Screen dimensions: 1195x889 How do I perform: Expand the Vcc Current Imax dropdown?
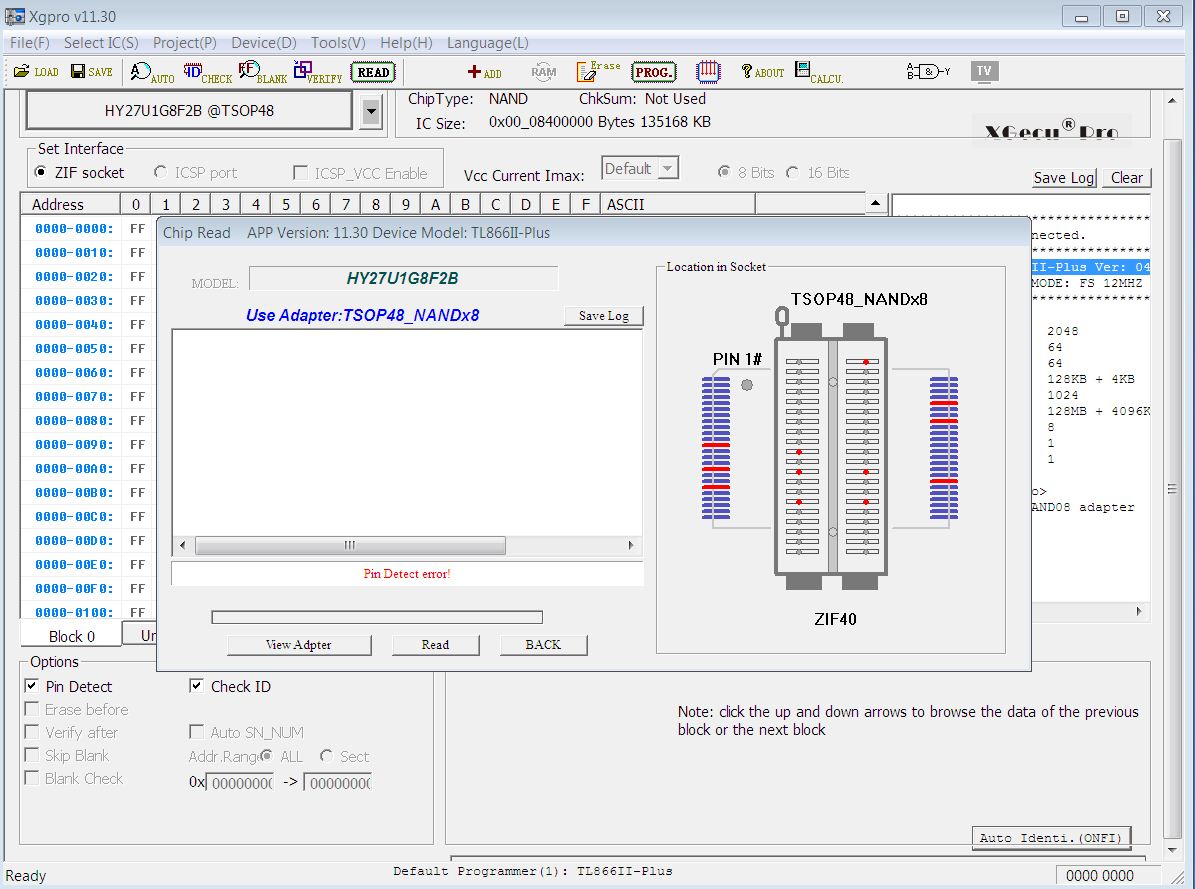(x=667, y=169)
